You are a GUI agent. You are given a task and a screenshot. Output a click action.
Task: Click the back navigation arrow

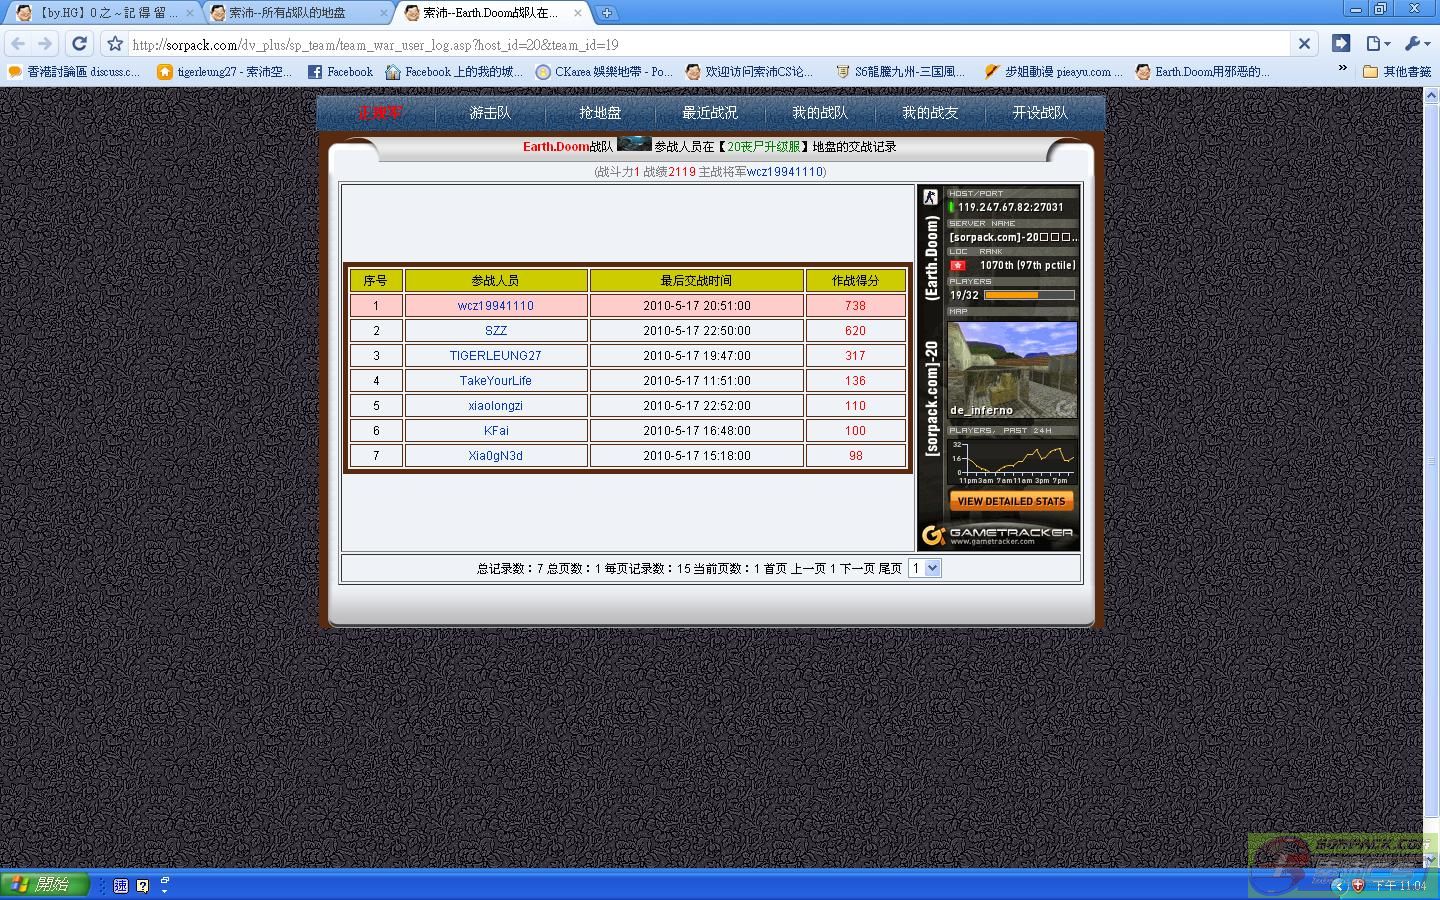tap(18, 44)
